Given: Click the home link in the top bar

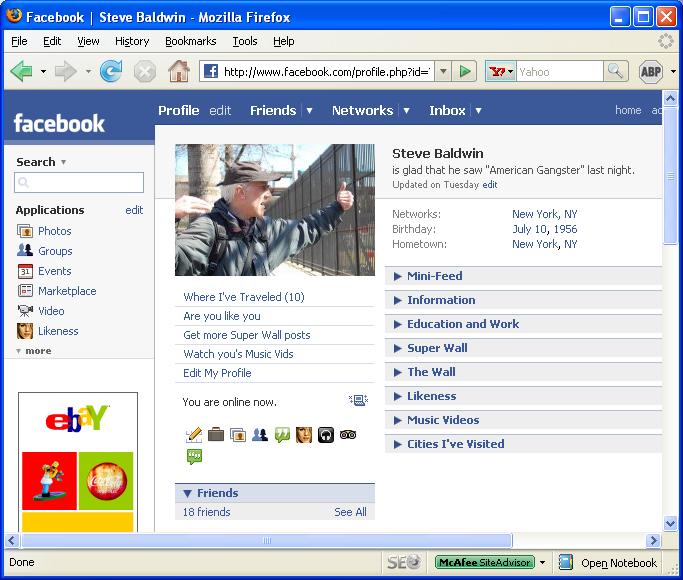Looking at the screenshot, I should [628, 111].
